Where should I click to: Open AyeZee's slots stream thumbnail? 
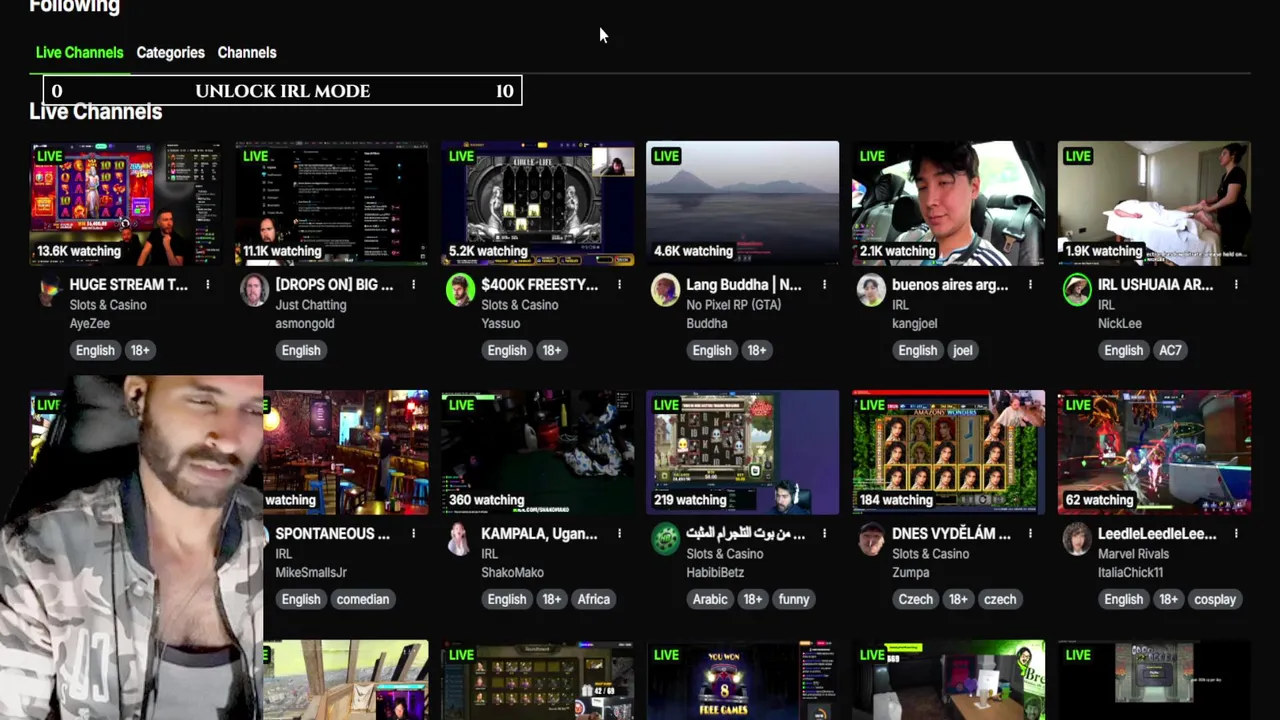(126, 203)
